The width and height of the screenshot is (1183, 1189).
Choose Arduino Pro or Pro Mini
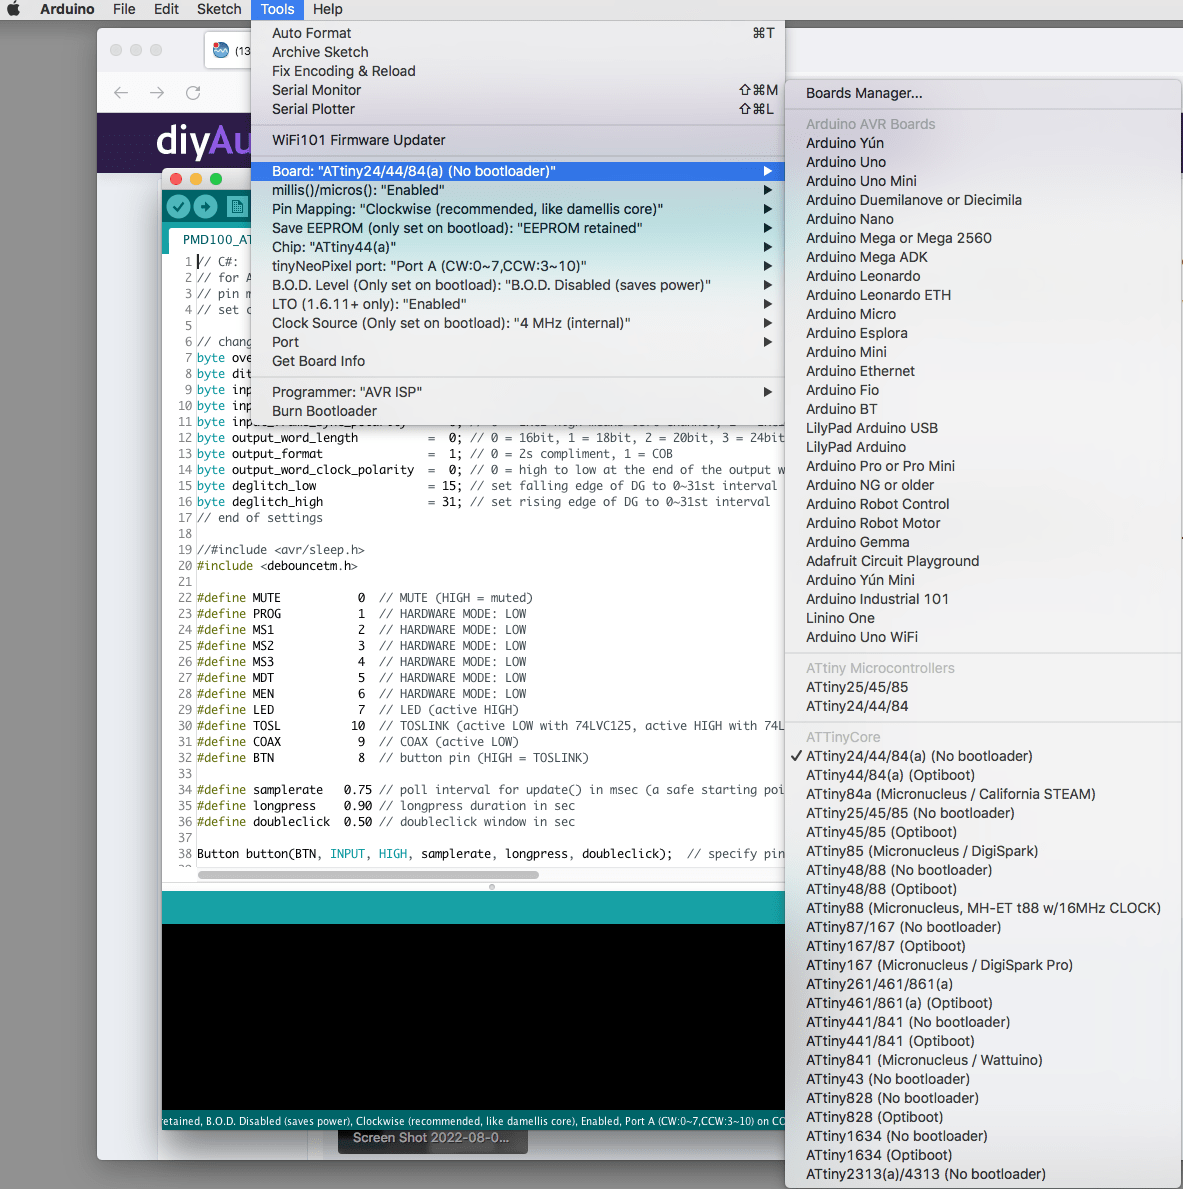tap(984, 466)
